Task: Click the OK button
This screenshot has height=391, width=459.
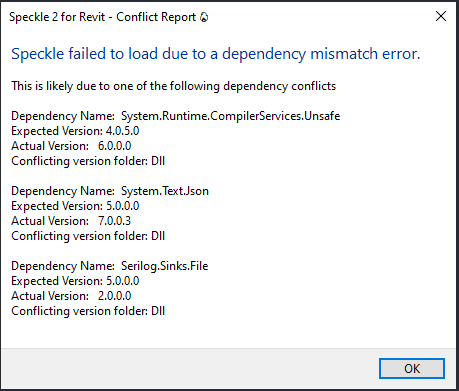Action: click(x=412, y=368)
